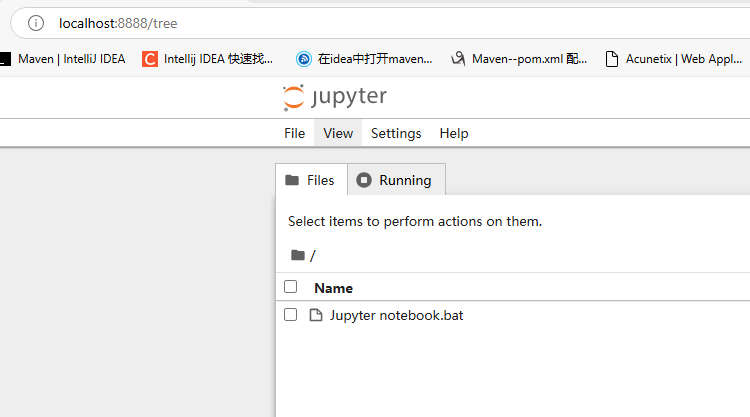Click the Jupyter logo

pyautogui.click(x=335, y=97)
